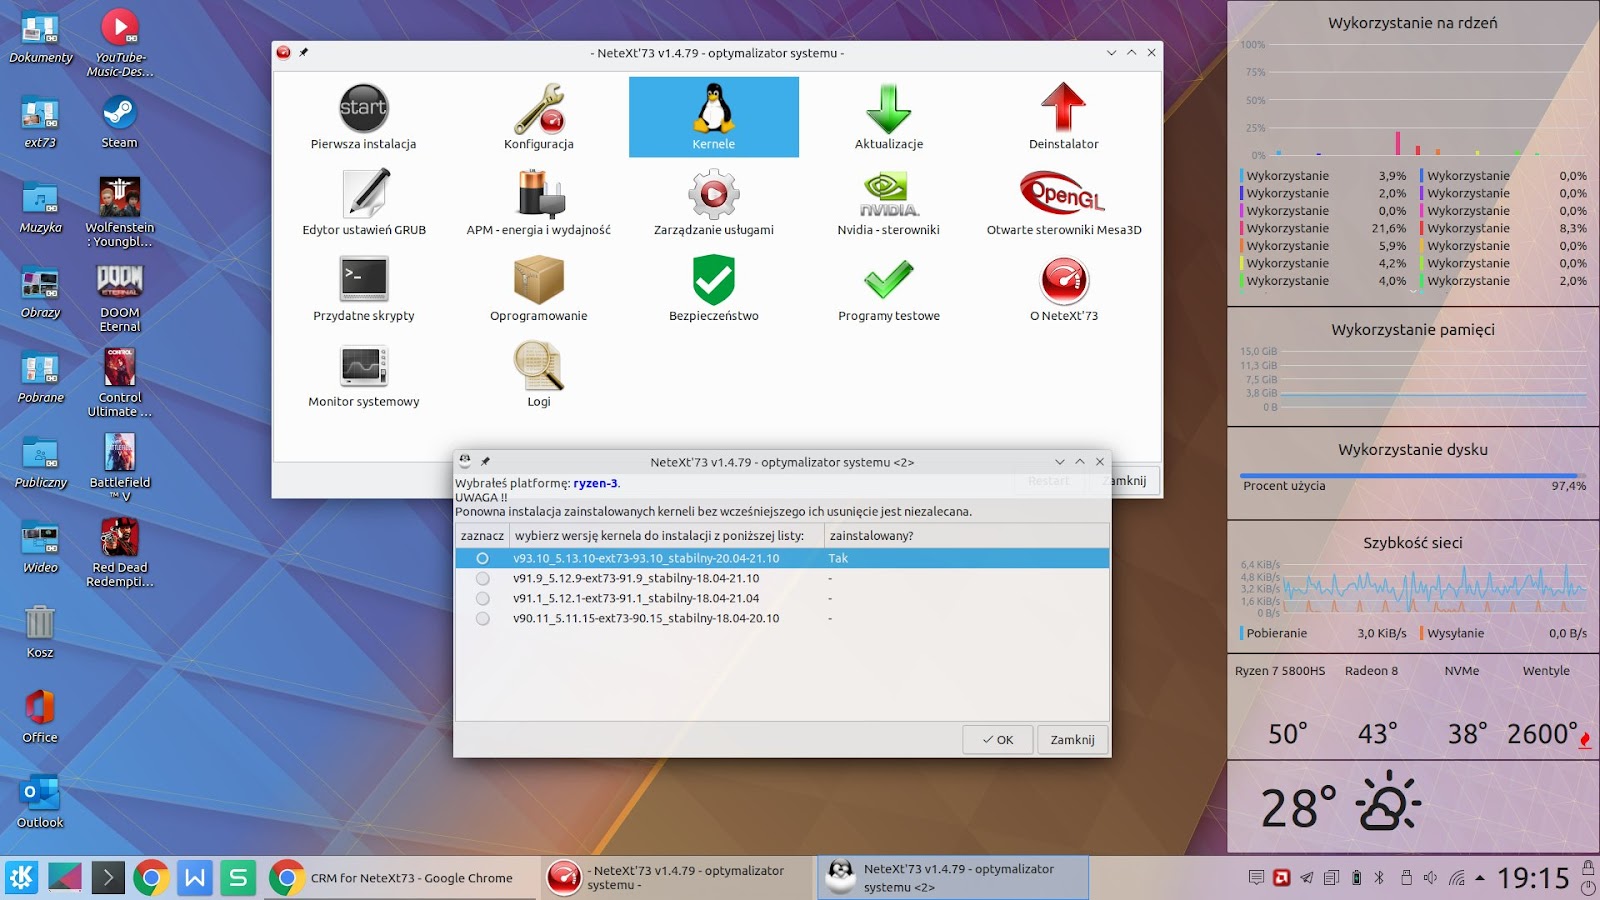
Task: Switch to NeteXt'73 optymalizator systemu taskbar entry
Action: coord(677,878)
